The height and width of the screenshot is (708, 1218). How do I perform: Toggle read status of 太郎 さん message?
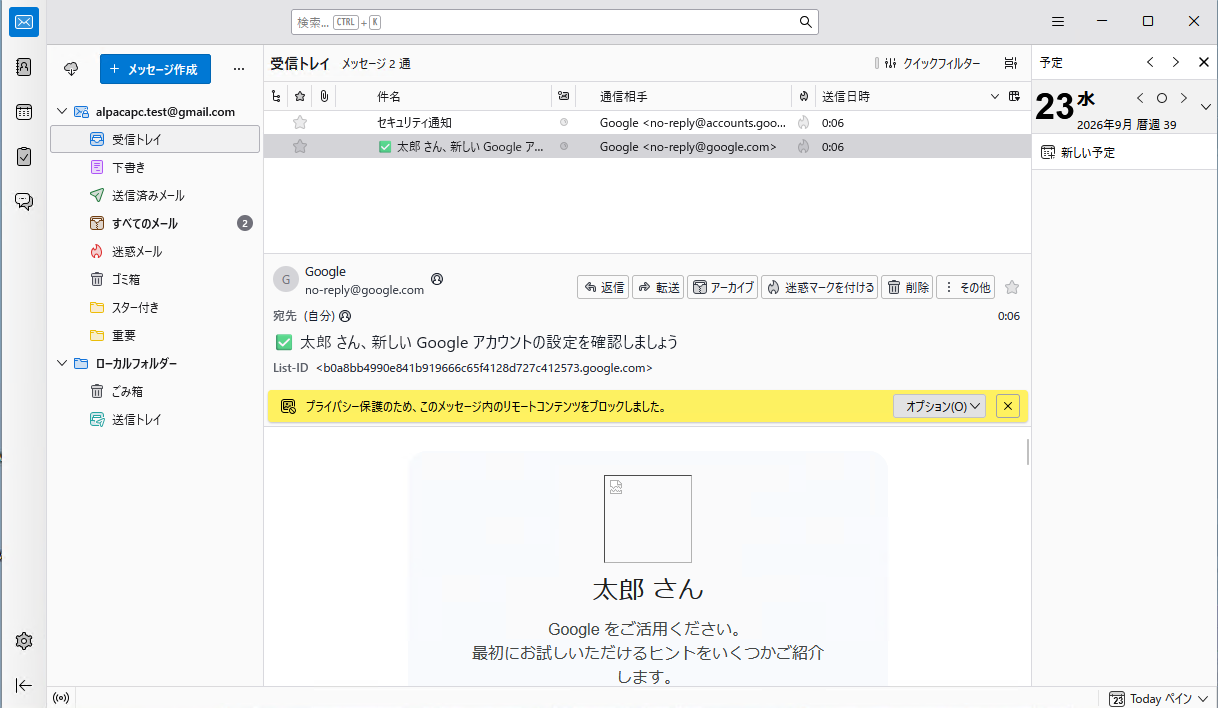coord(564,147)
